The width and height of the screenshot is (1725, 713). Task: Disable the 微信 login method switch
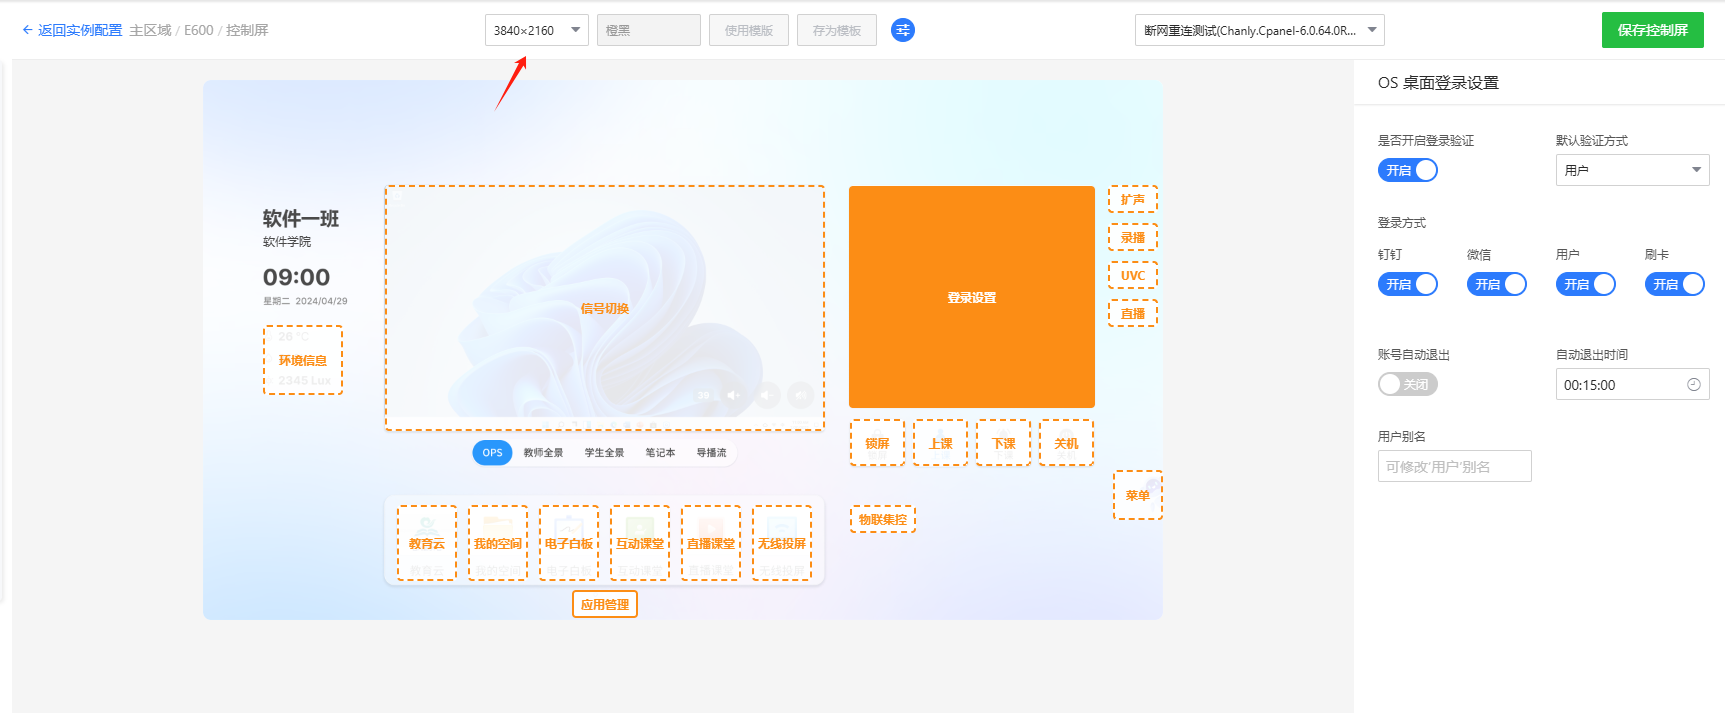[x=1496, y=284]
